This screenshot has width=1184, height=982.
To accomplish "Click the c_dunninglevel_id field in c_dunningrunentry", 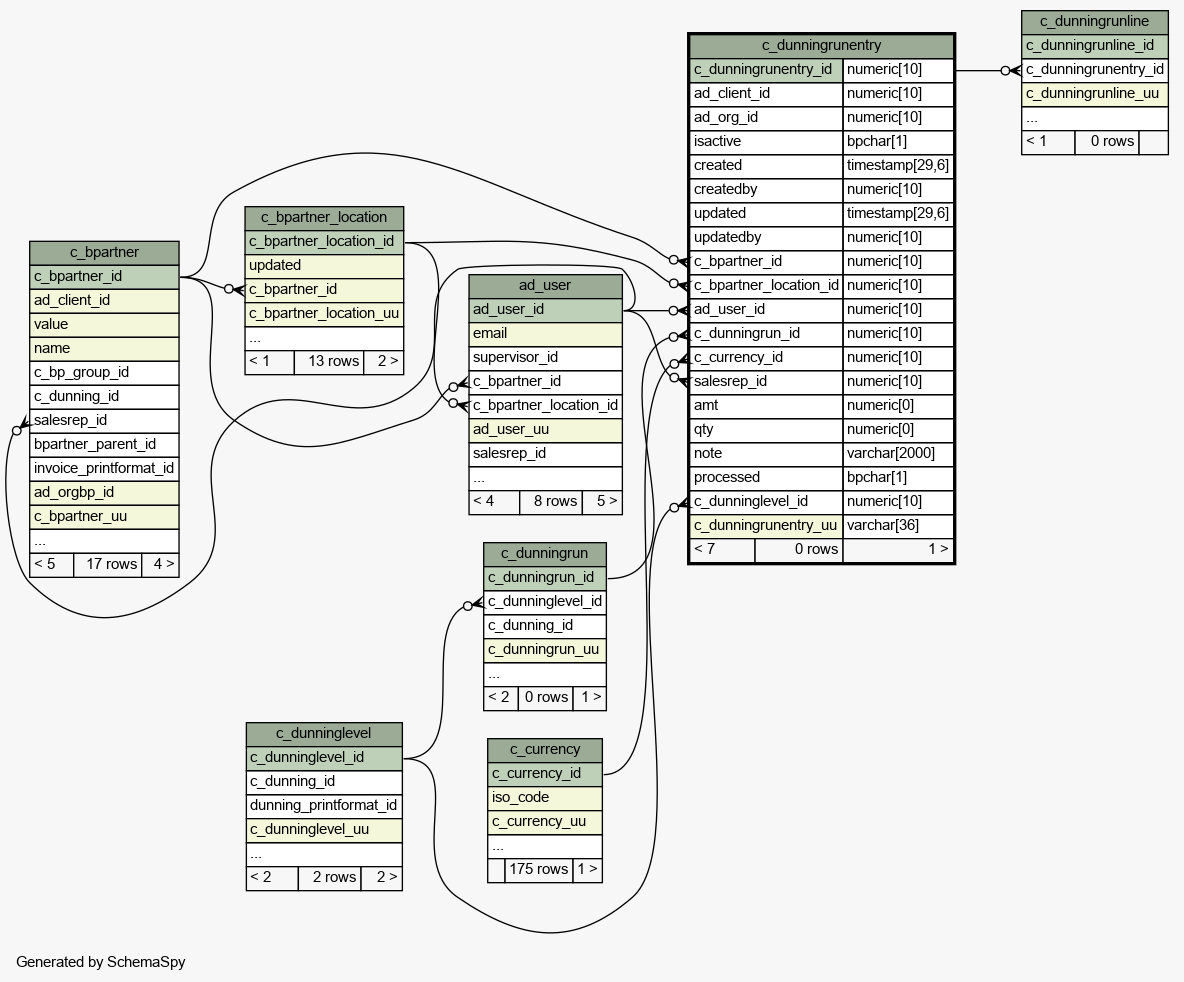I will (x=765, y=501).
